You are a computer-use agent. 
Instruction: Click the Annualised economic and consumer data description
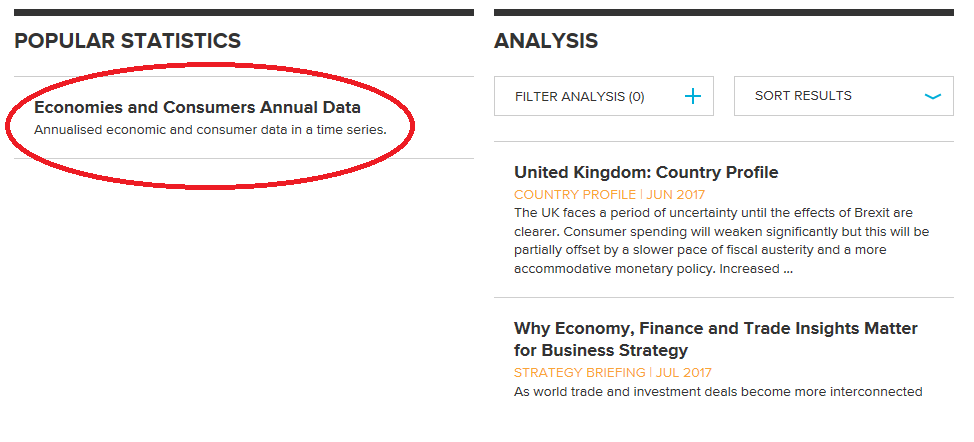(210, 129)
